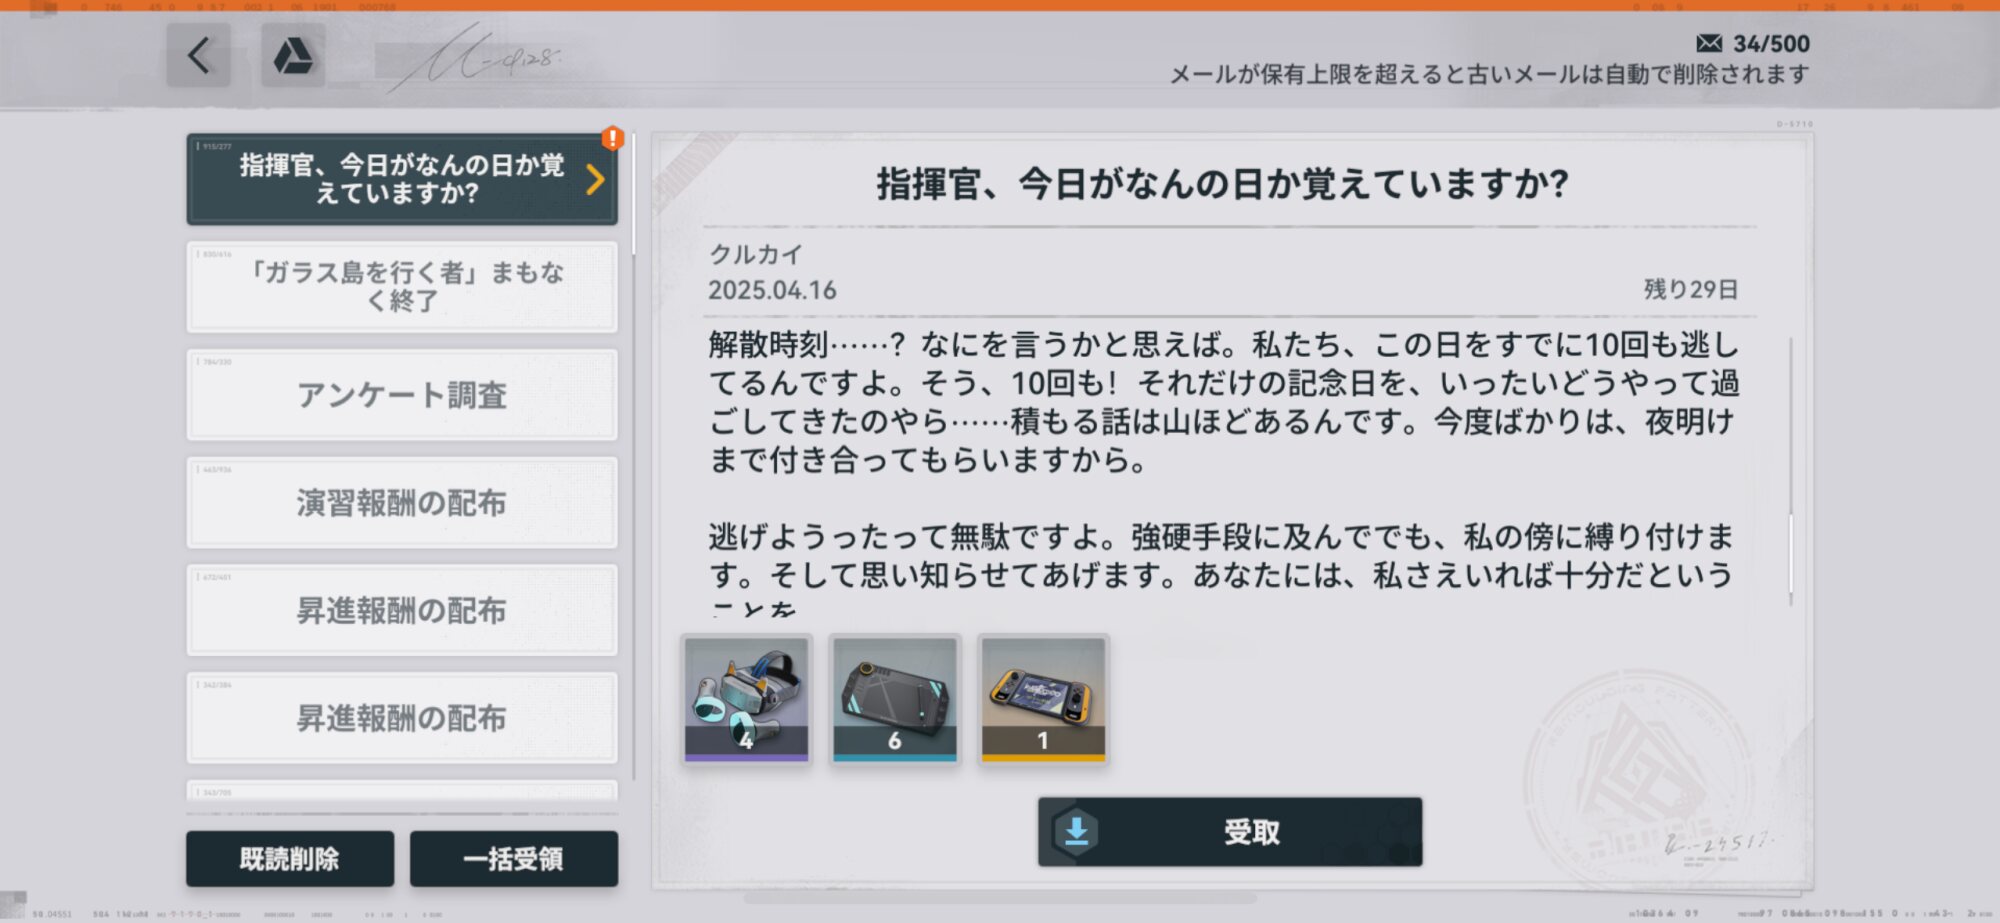Click the envelope mail count icon
Viewport: 2000px width, 923px height.
[x=1709, y=43]
